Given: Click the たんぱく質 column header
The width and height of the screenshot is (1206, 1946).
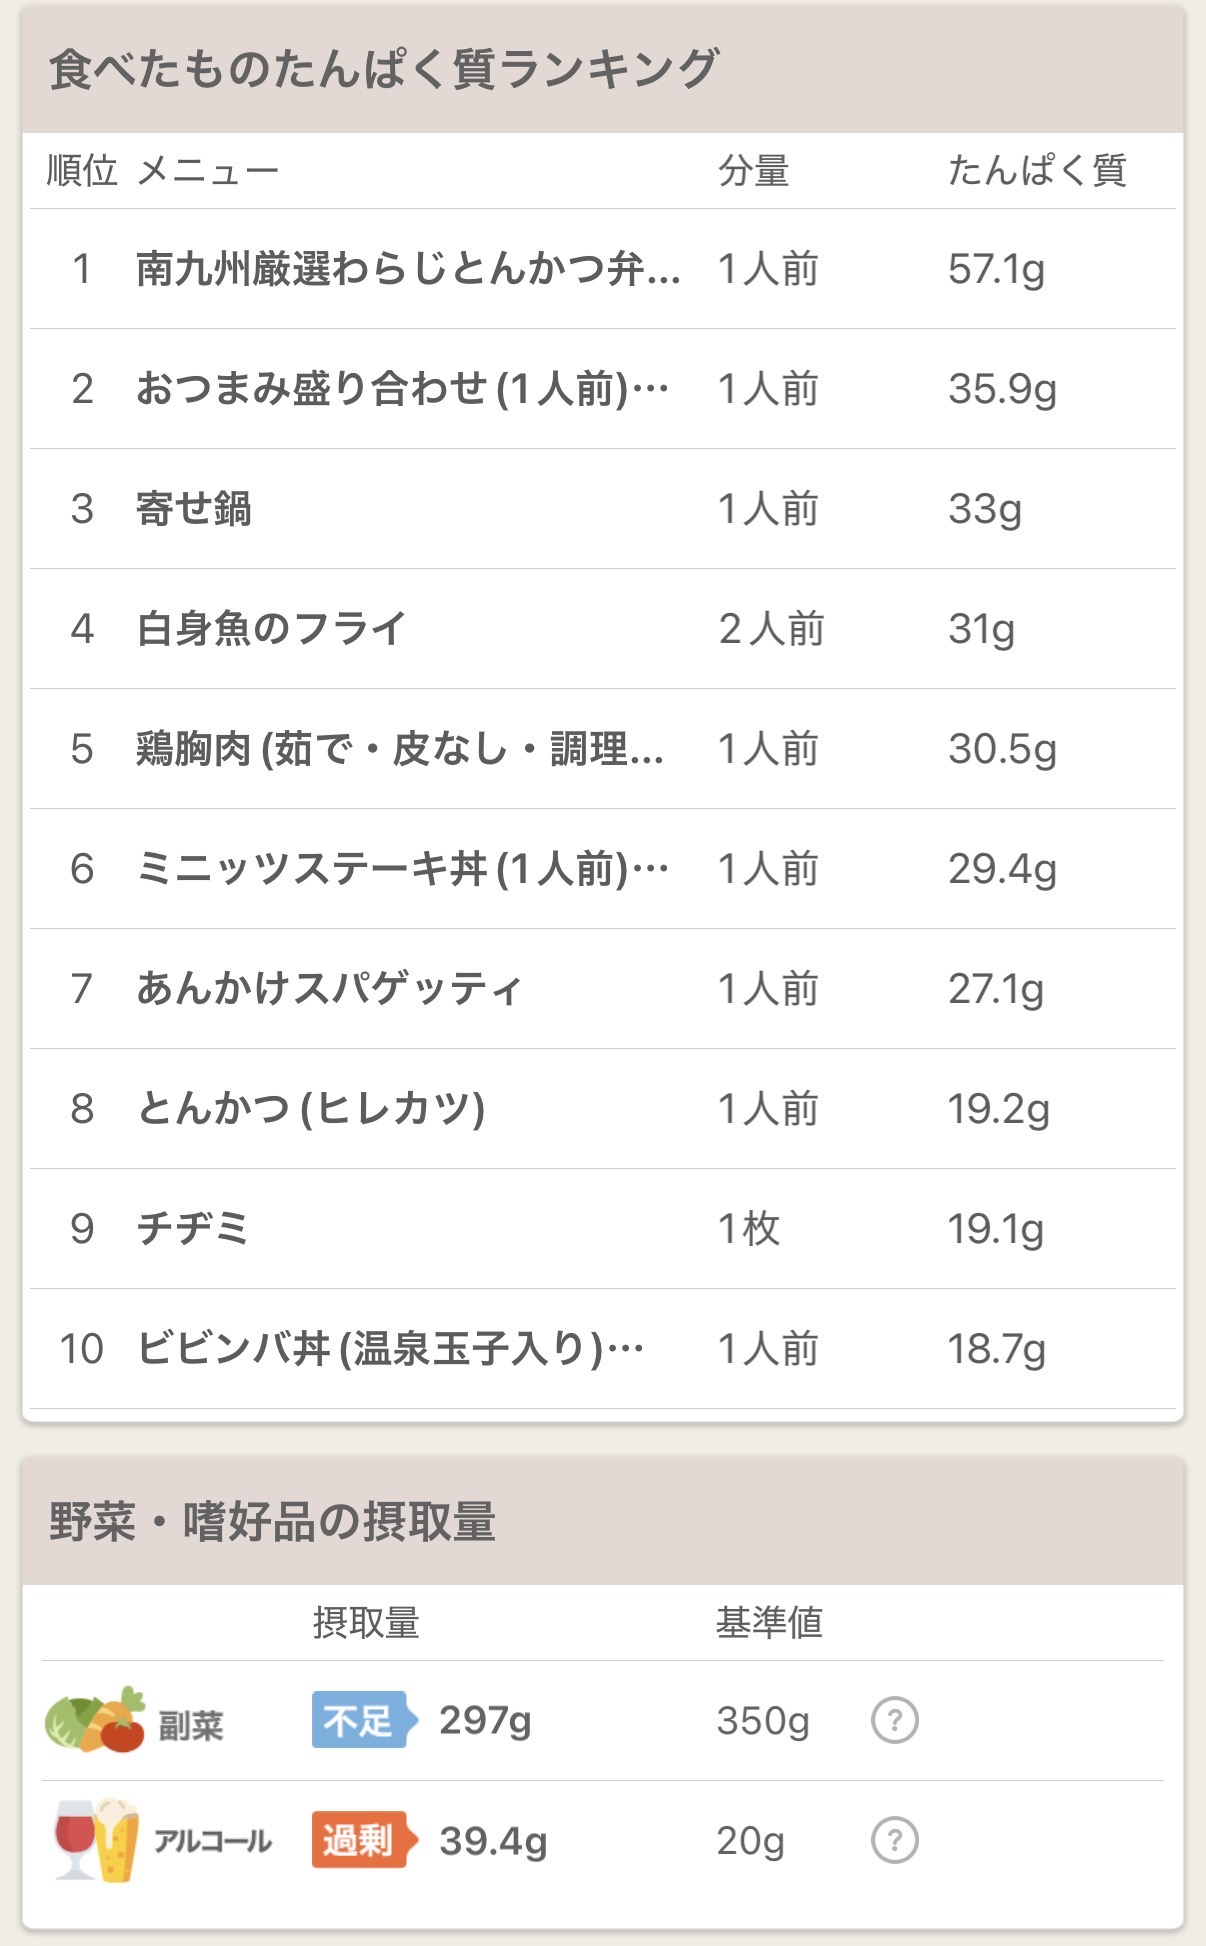Looking at the screenshot, I should pos(1037,171).
